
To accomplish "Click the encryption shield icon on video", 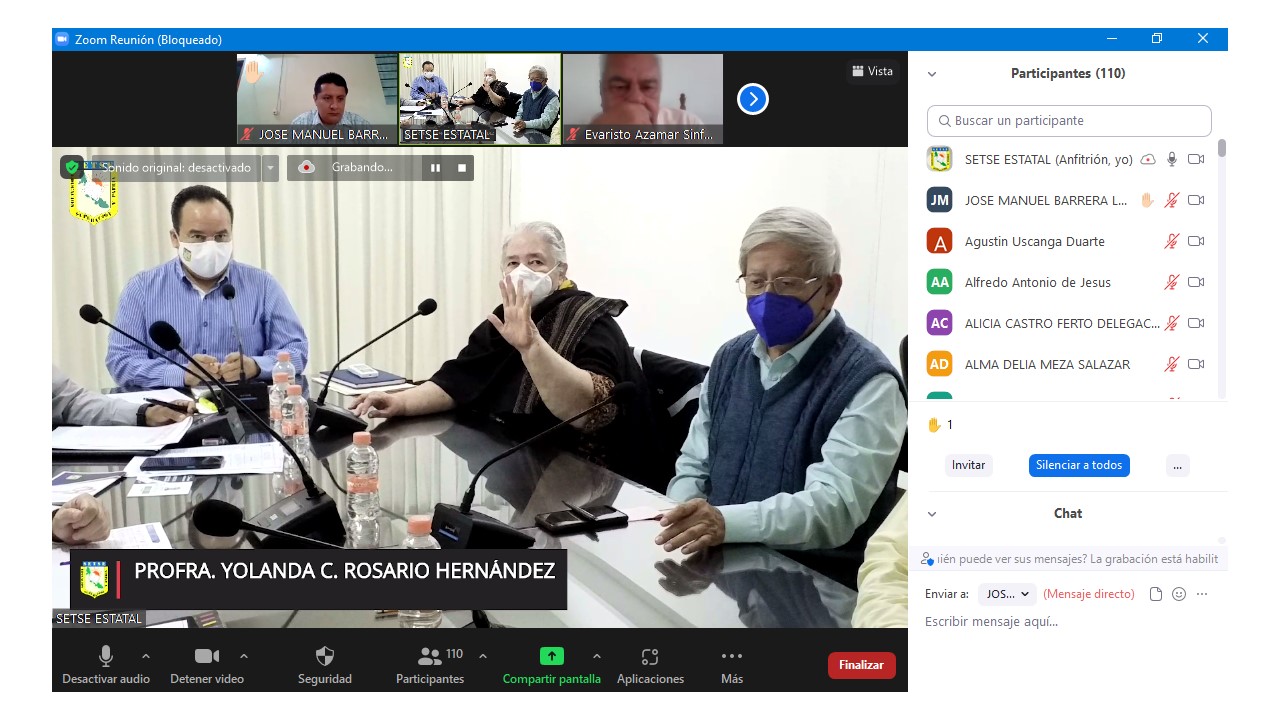I will coord(72,167).
